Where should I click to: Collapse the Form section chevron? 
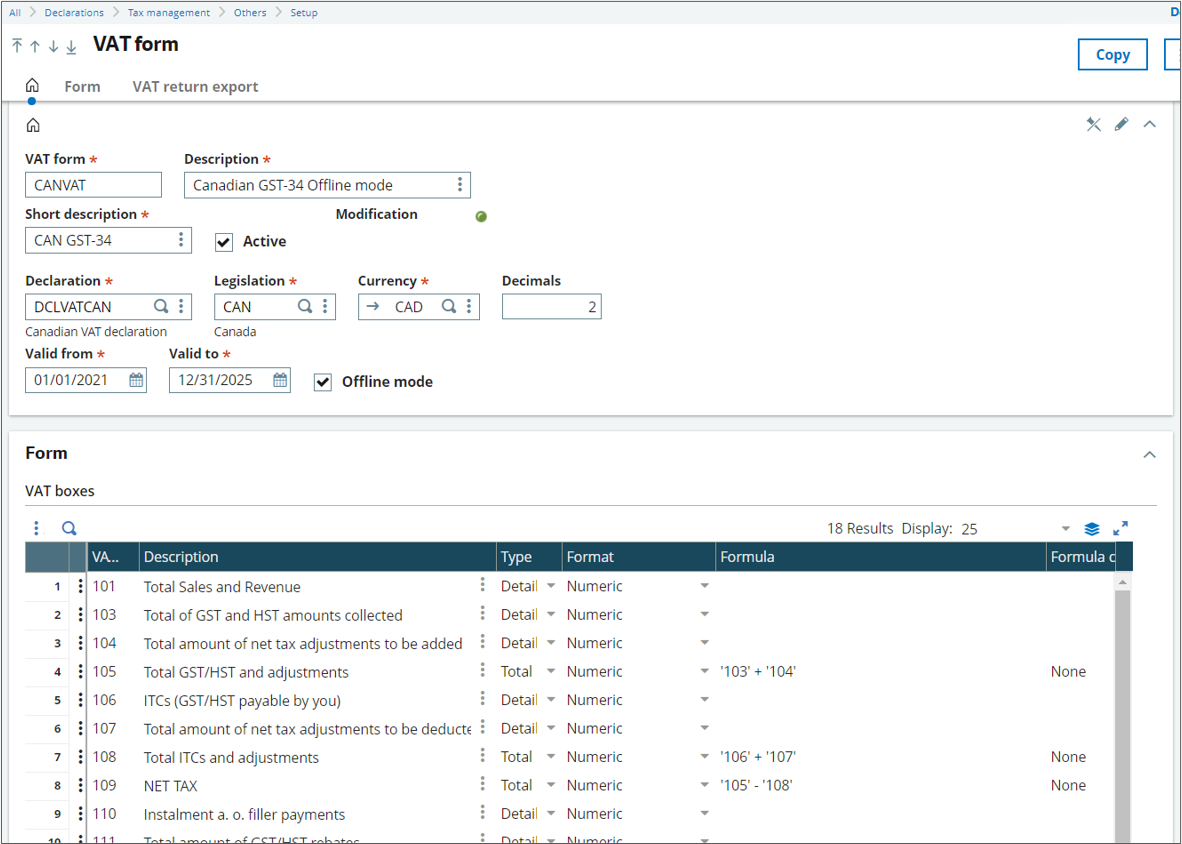coord(1149,454)
